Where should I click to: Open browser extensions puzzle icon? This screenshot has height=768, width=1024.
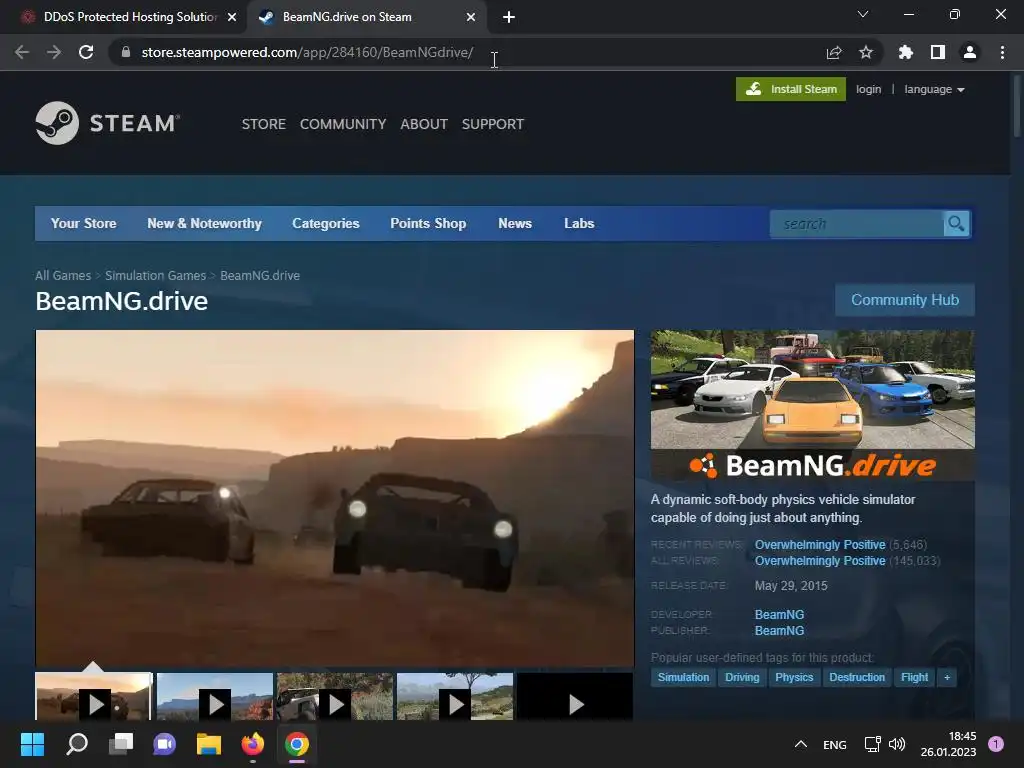[x=905, y=52]
